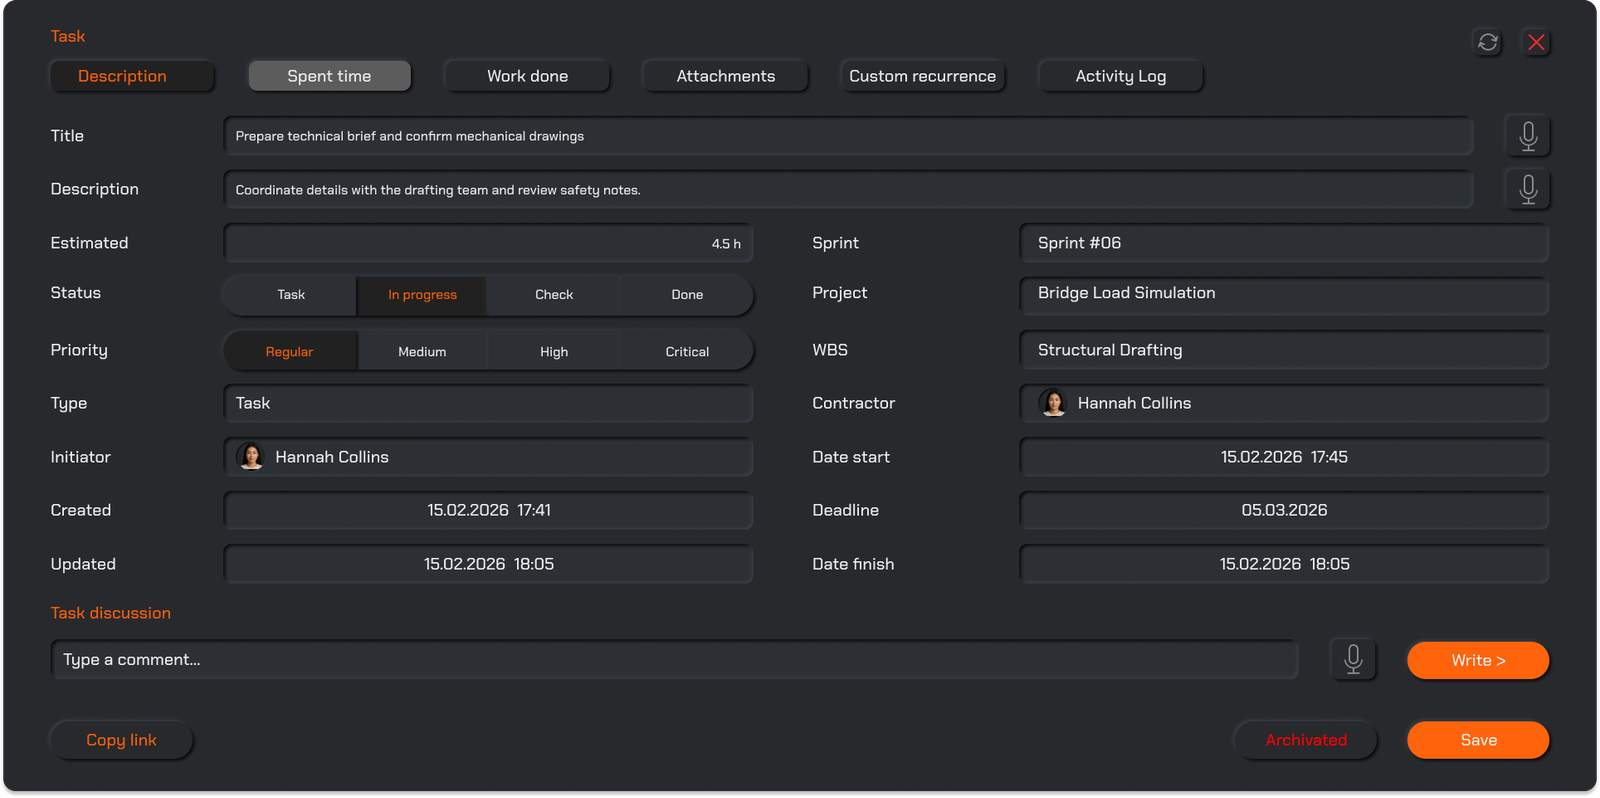Open the WBS Structural Drafting selector
Image resolution: width=1600 pixels, height=798 pixels.
[x=1284, y=350]
